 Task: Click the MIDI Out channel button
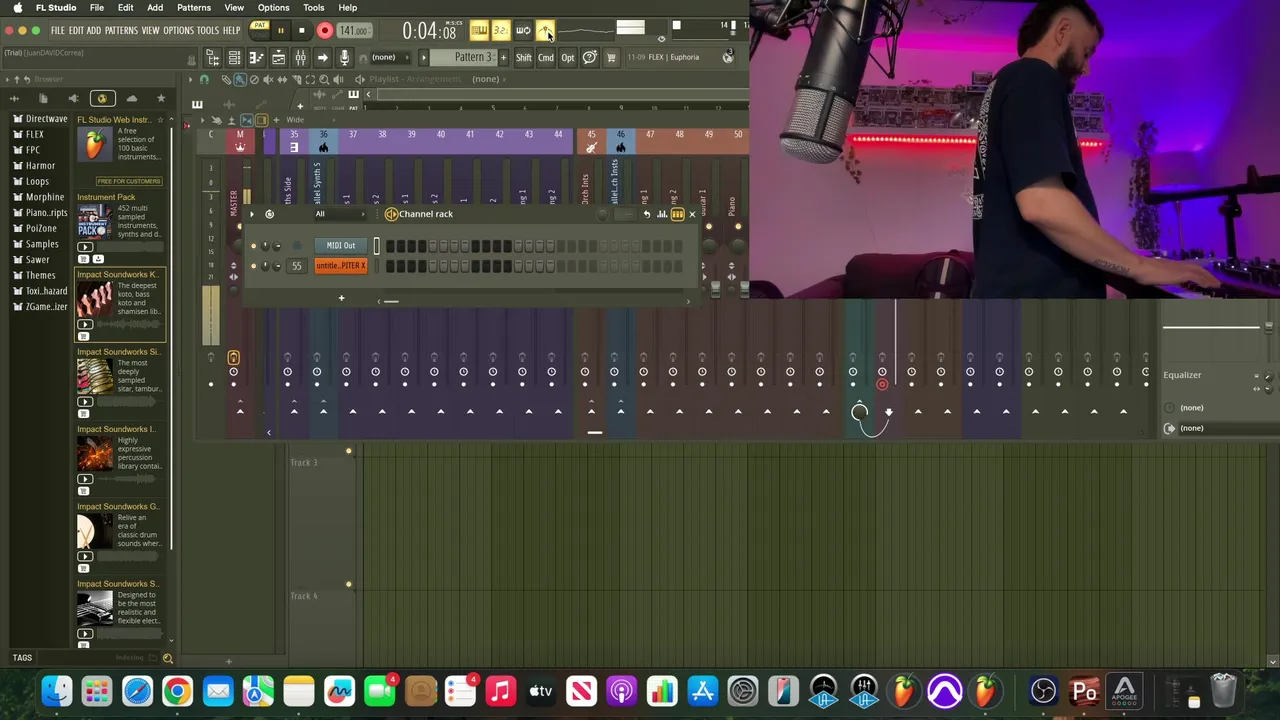341,246
